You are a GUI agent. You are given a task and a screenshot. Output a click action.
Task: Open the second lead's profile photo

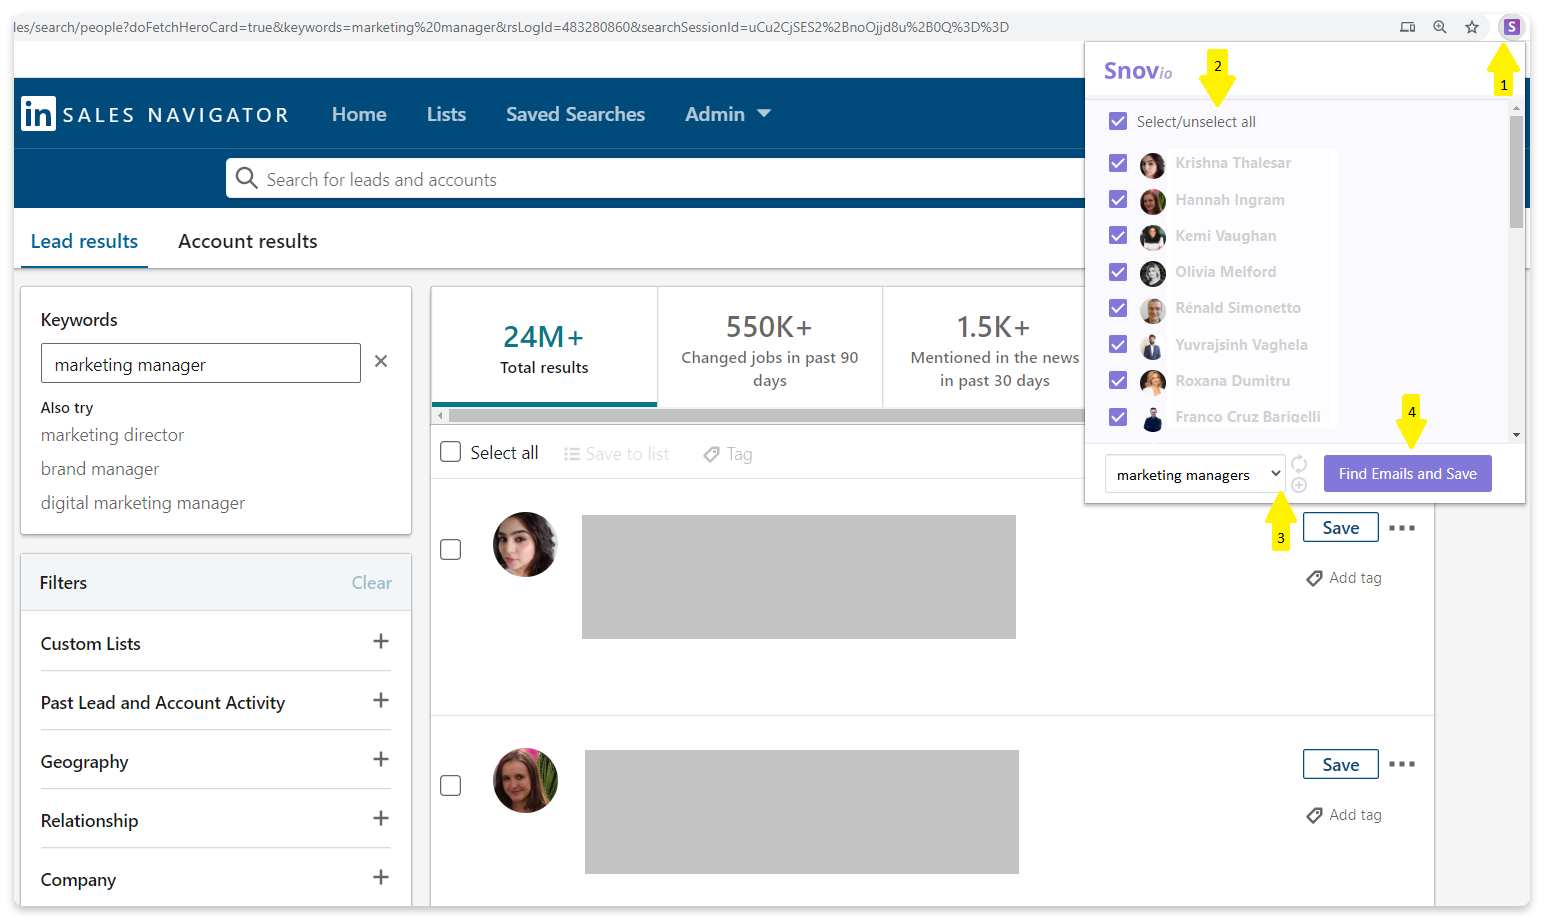coord(525,780)
